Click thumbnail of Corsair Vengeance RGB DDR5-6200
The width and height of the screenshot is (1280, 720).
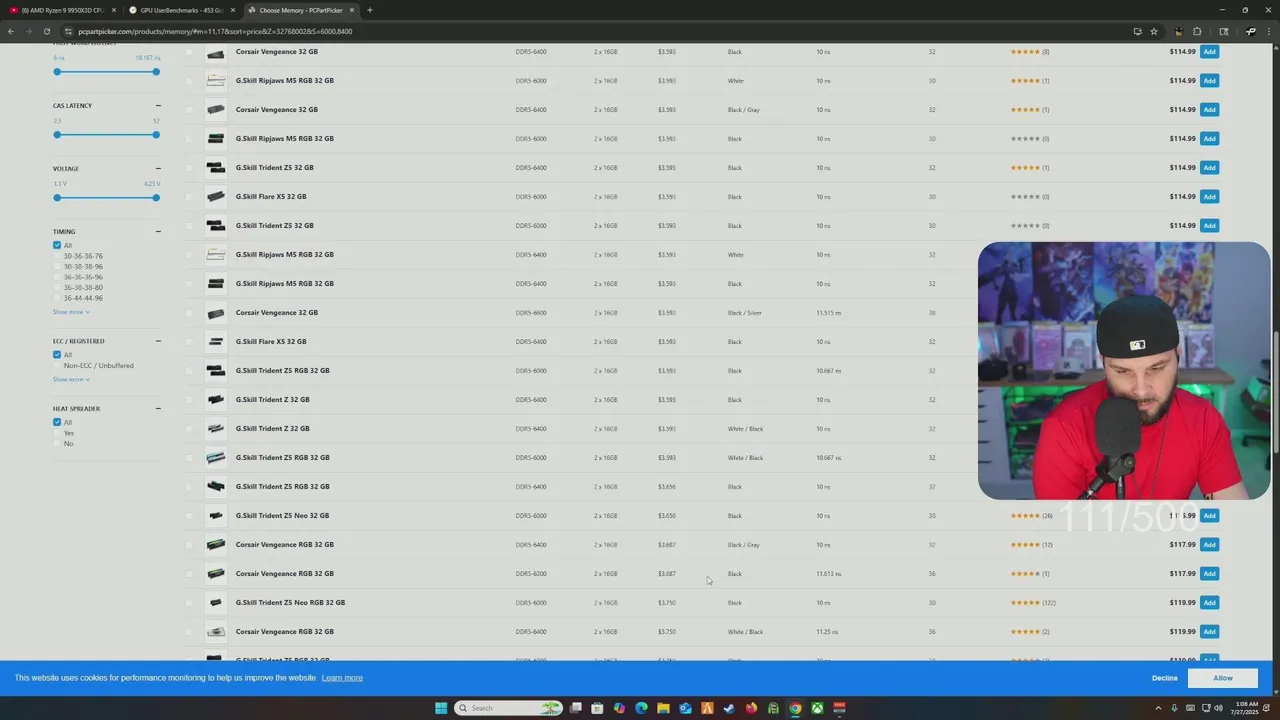(215, 574)
